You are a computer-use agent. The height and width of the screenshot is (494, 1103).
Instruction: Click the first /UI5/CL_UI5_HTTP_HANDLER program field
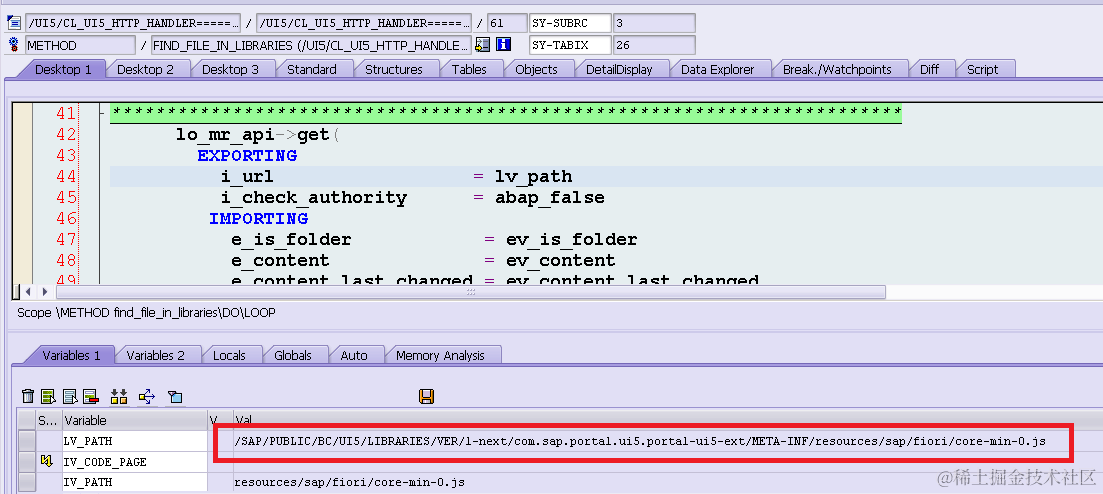pyautogui.click(x=133, y=23)
